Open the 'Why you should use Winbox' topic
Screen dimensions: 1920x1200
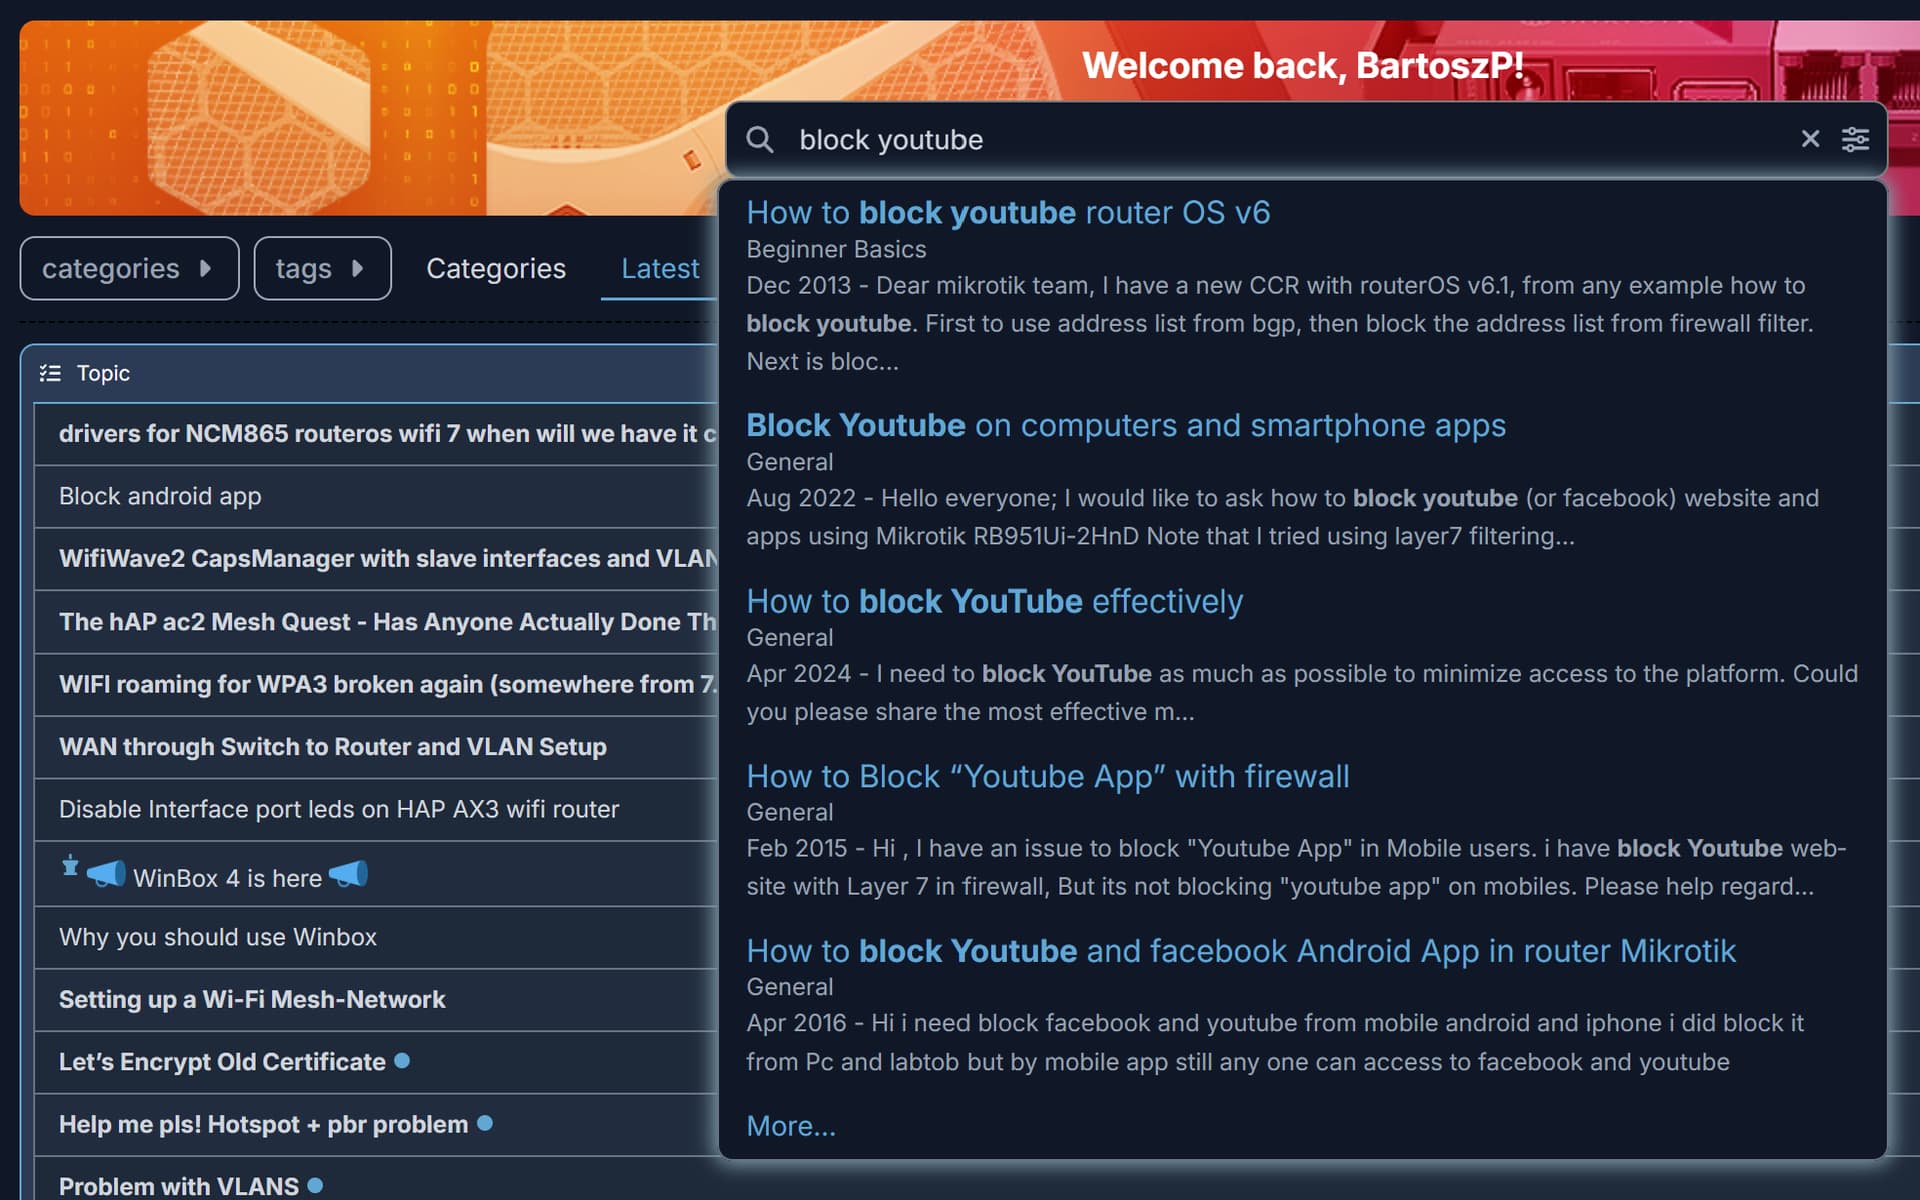(217, 937)
